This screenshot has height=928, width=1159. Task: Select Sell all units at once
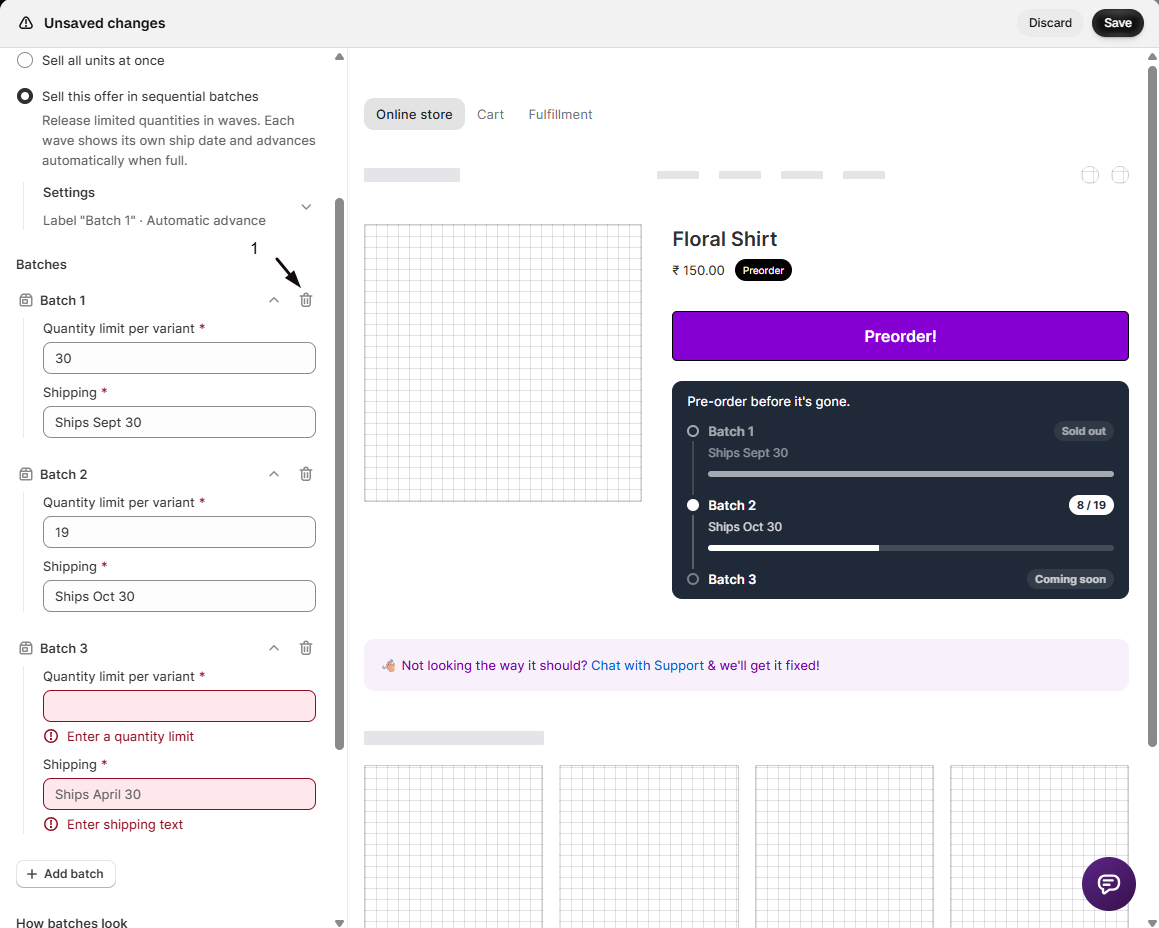point(25,60)
